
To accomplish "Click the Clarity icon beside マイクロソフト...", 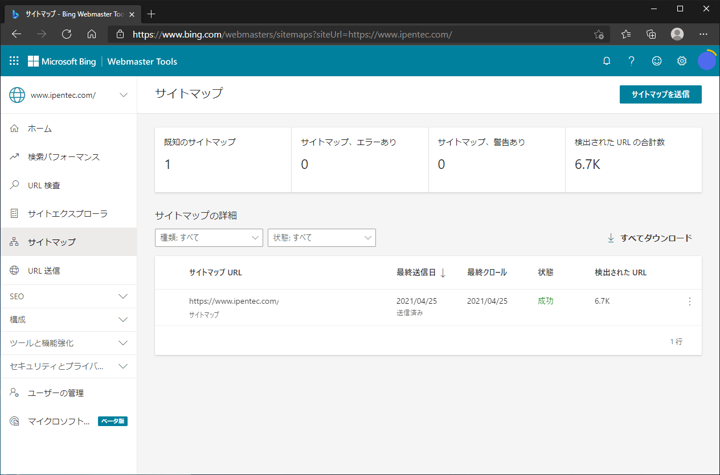I will (14, 421).
